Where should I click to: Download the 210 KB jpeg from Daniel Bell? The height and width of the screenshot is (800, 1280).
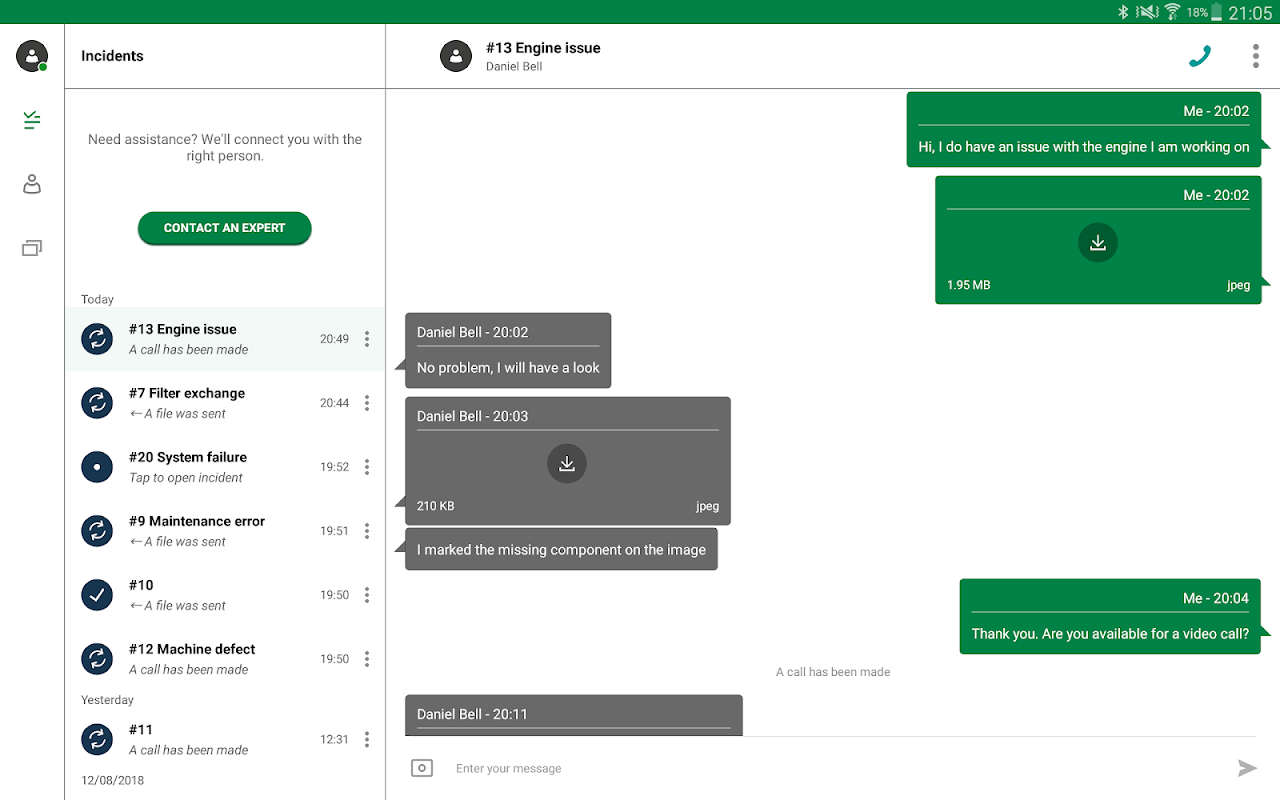coord(567,463)
